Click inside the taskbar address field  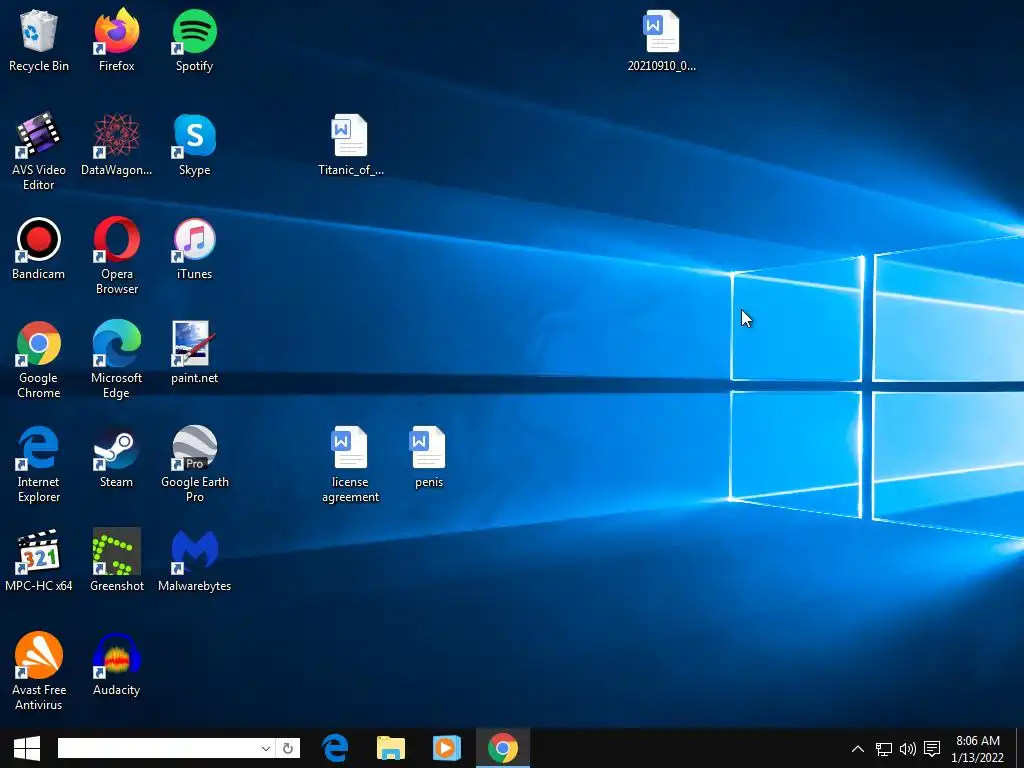coord(157,748)
